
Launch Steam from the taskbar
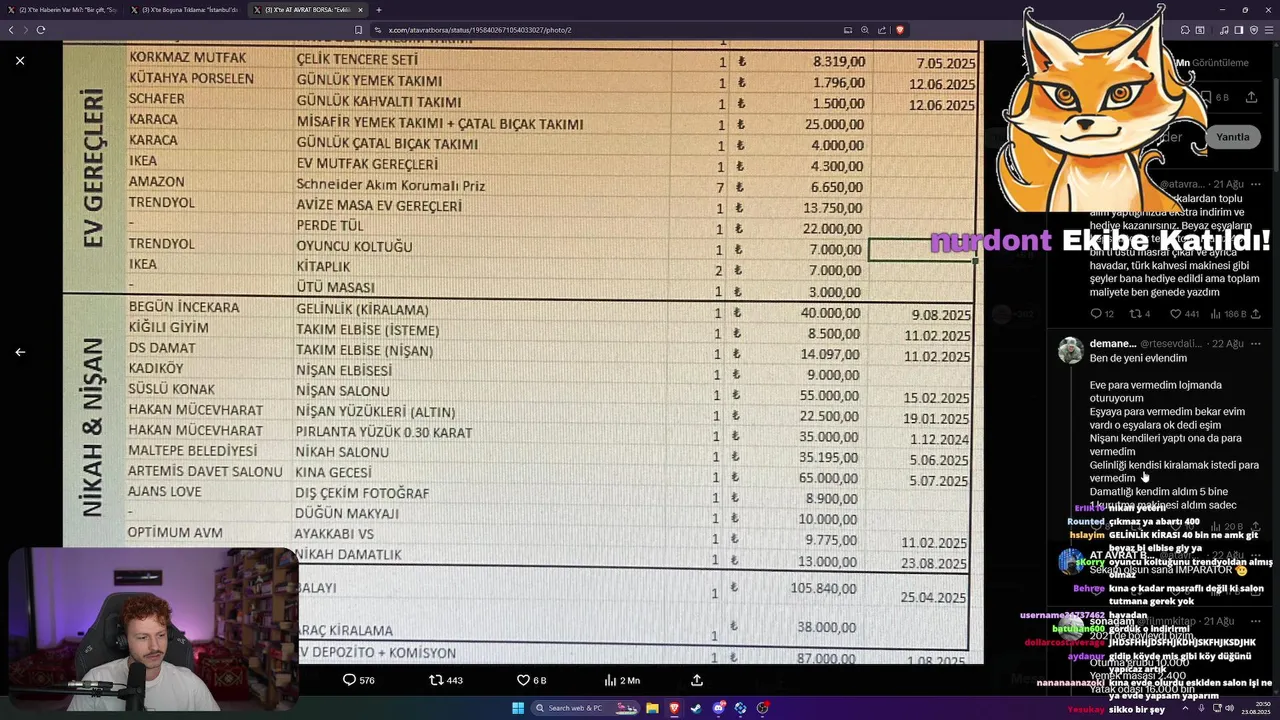[696, 708]
